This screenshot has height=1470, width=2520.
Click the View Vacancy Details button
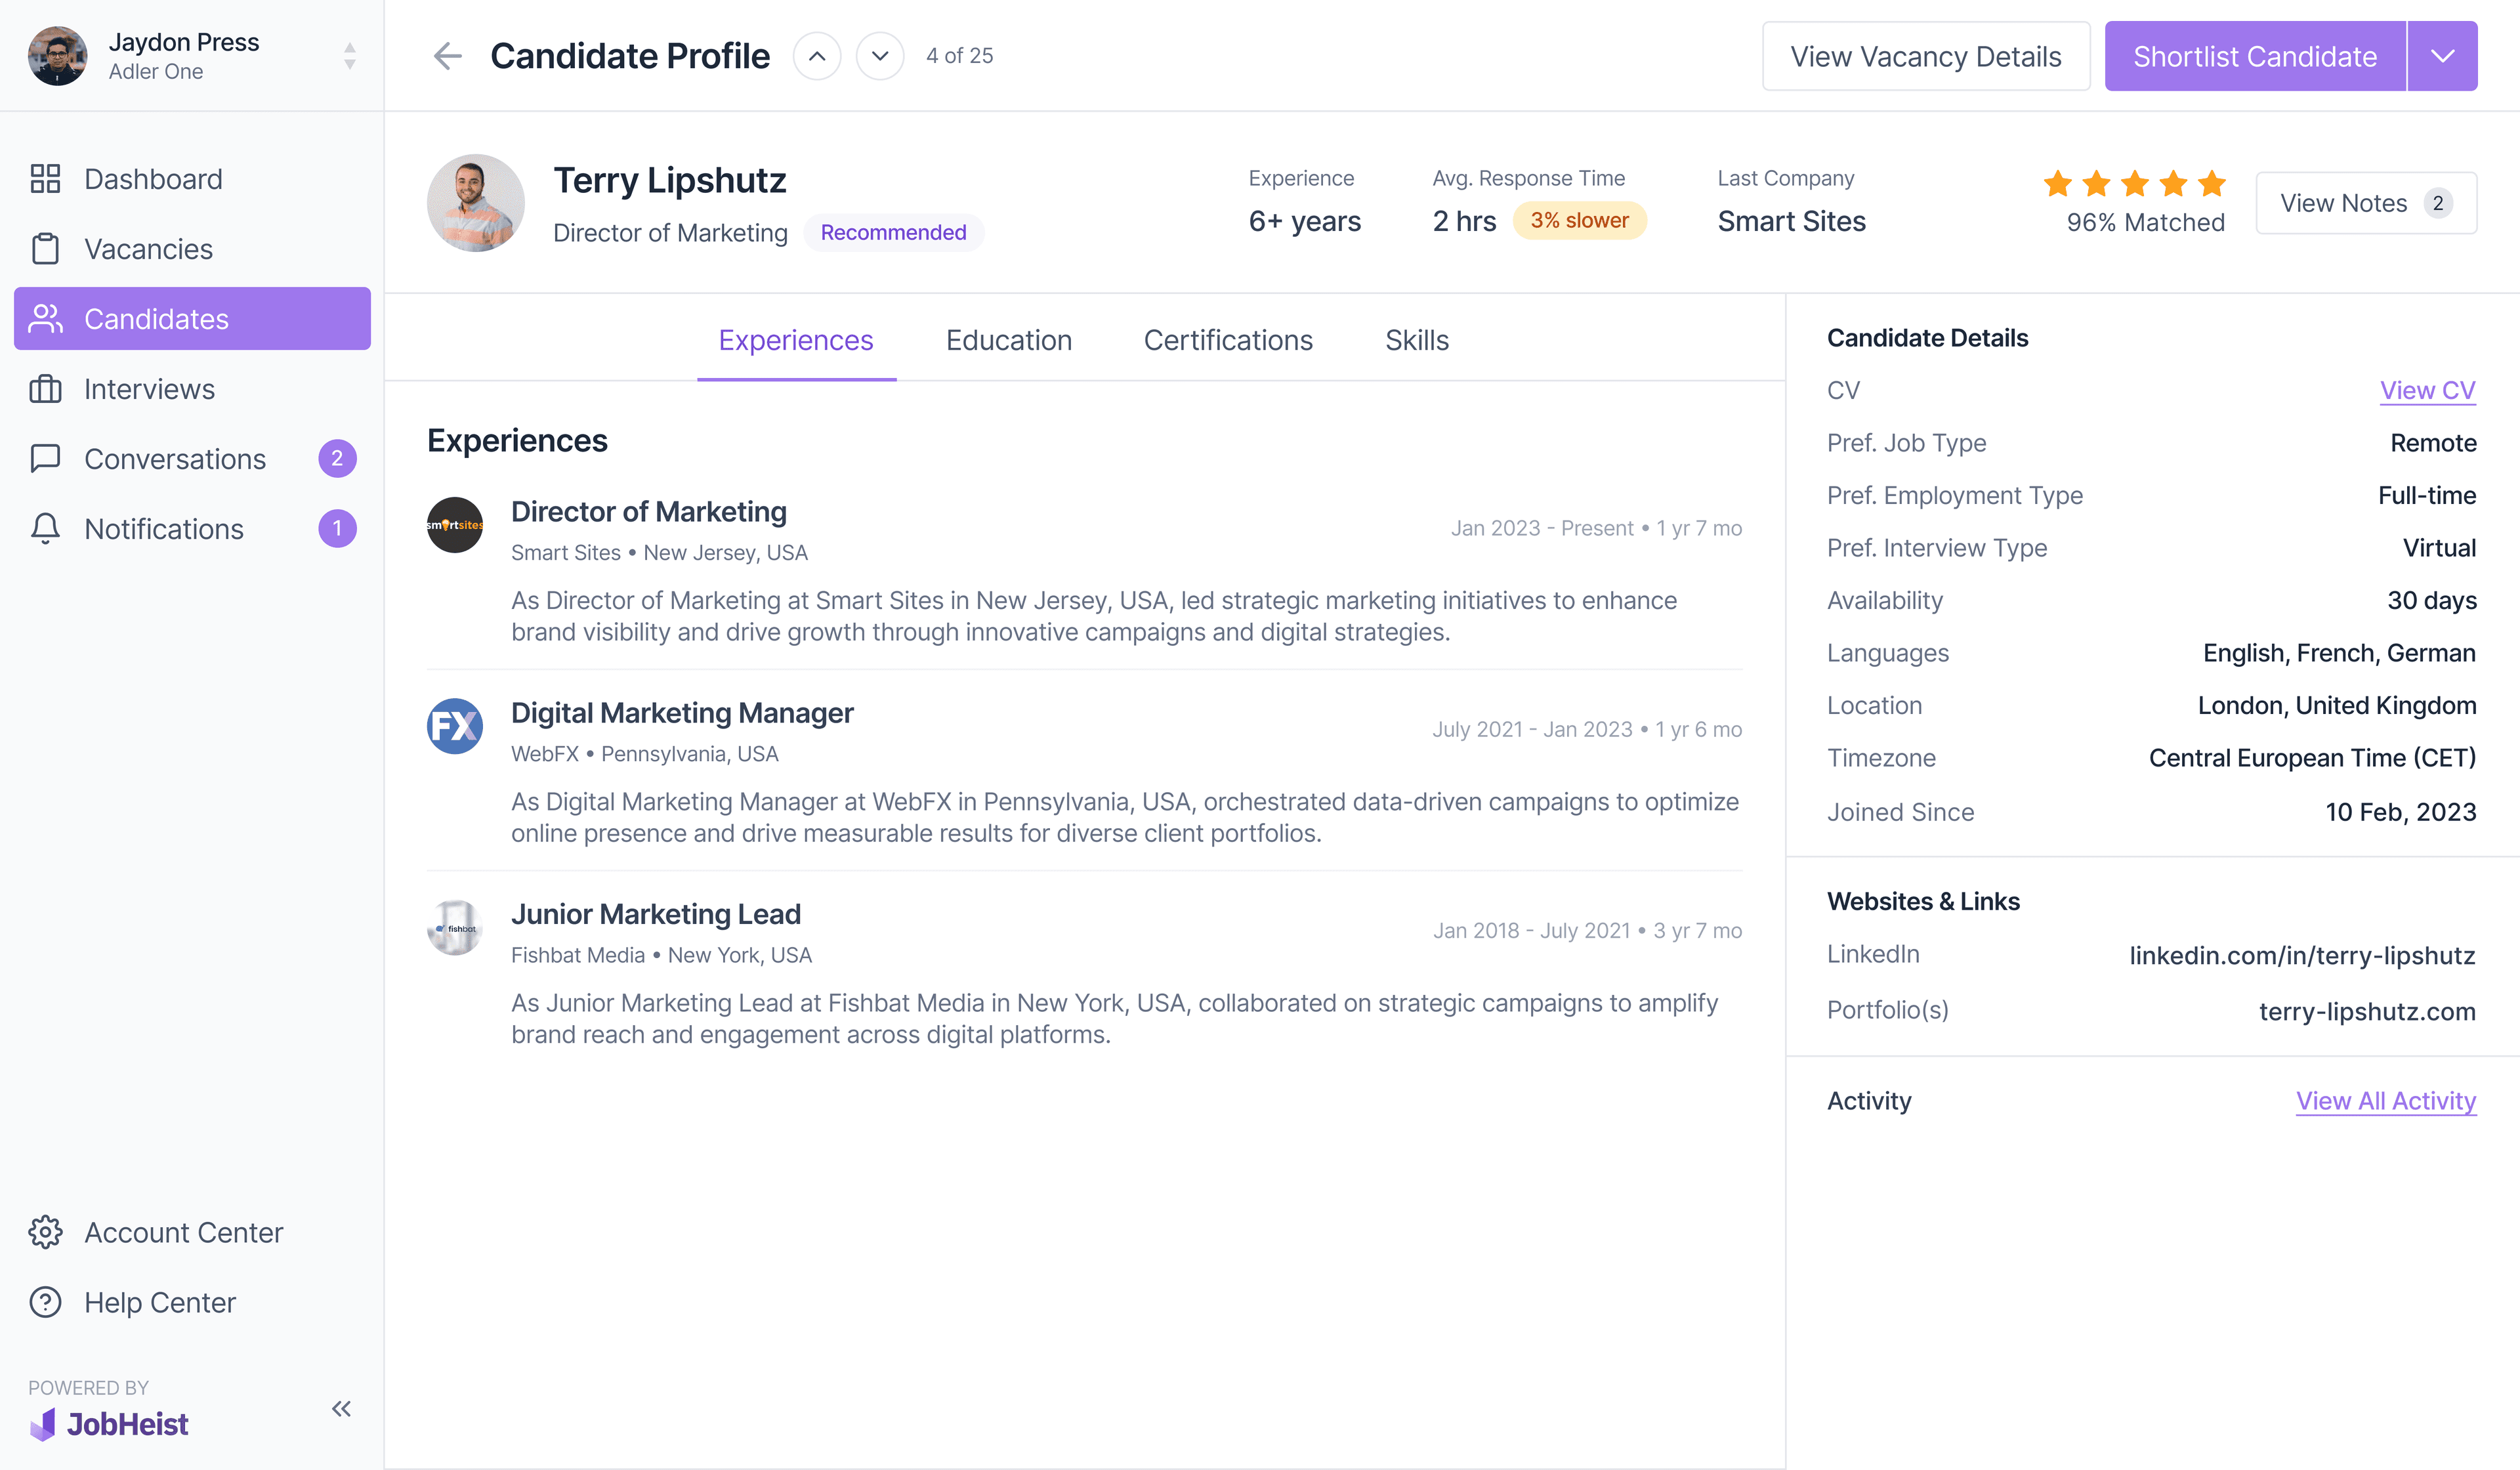pyautogui.click(x=1926, y=56)
